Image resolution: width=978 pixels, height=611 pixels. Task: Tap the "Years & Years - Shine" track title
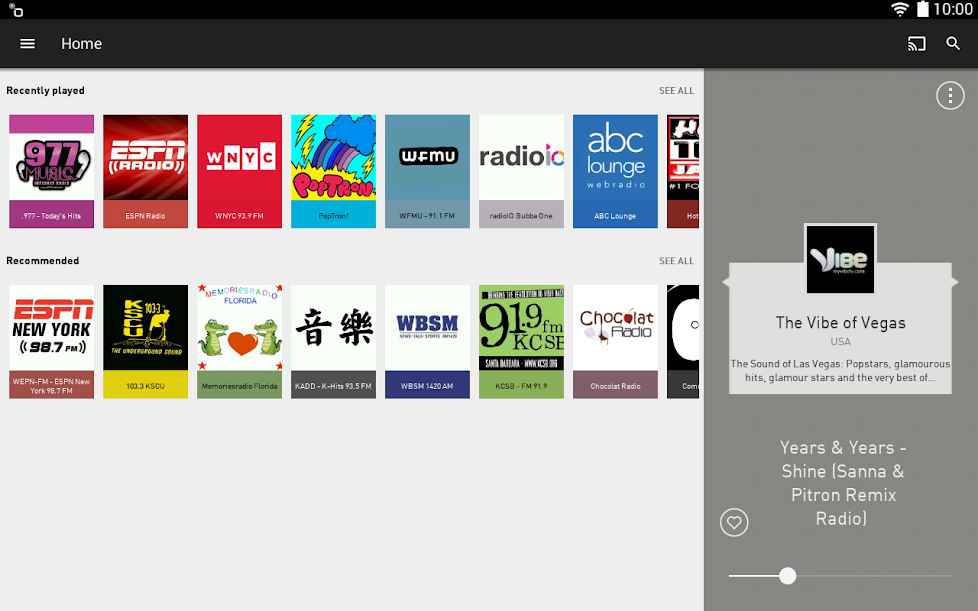pos(842,483)
